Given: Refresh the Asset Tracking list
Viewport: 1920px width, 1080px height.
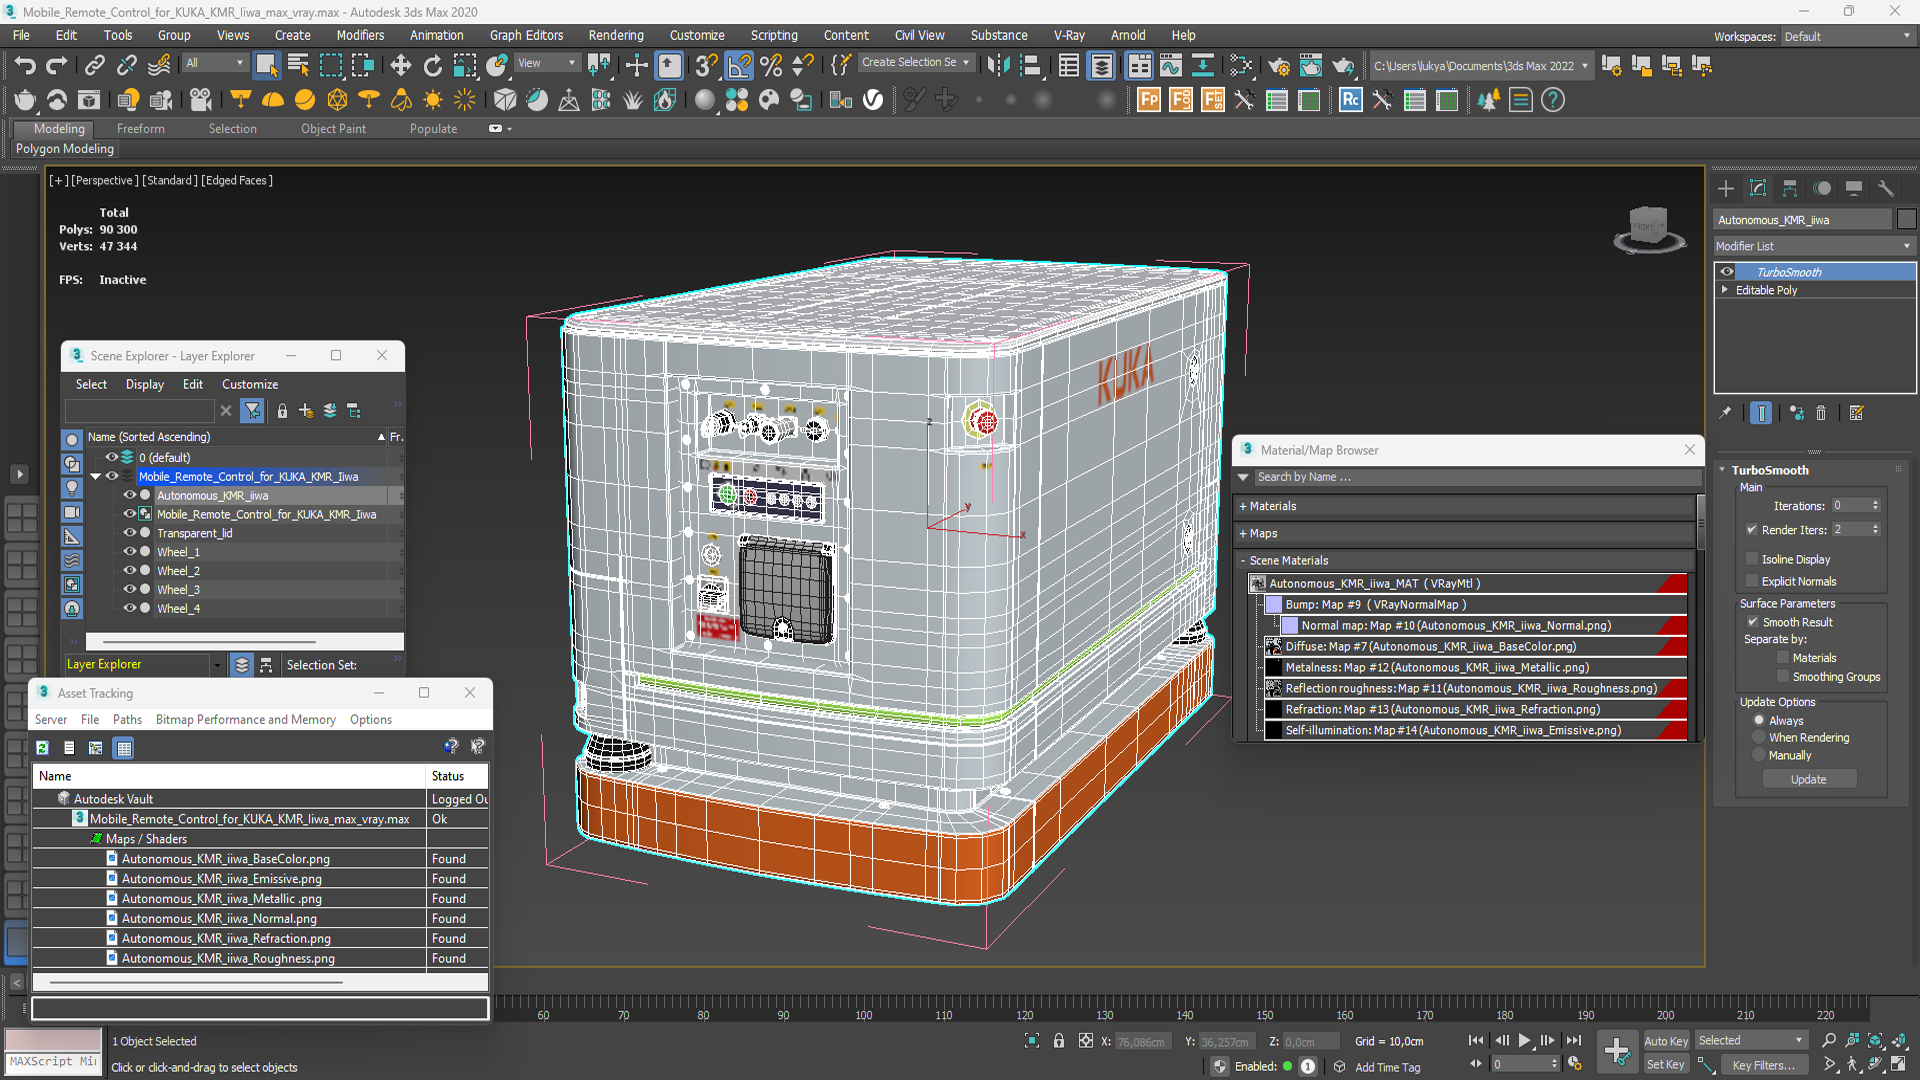Looking at the screenshot, I should point(42,748).
